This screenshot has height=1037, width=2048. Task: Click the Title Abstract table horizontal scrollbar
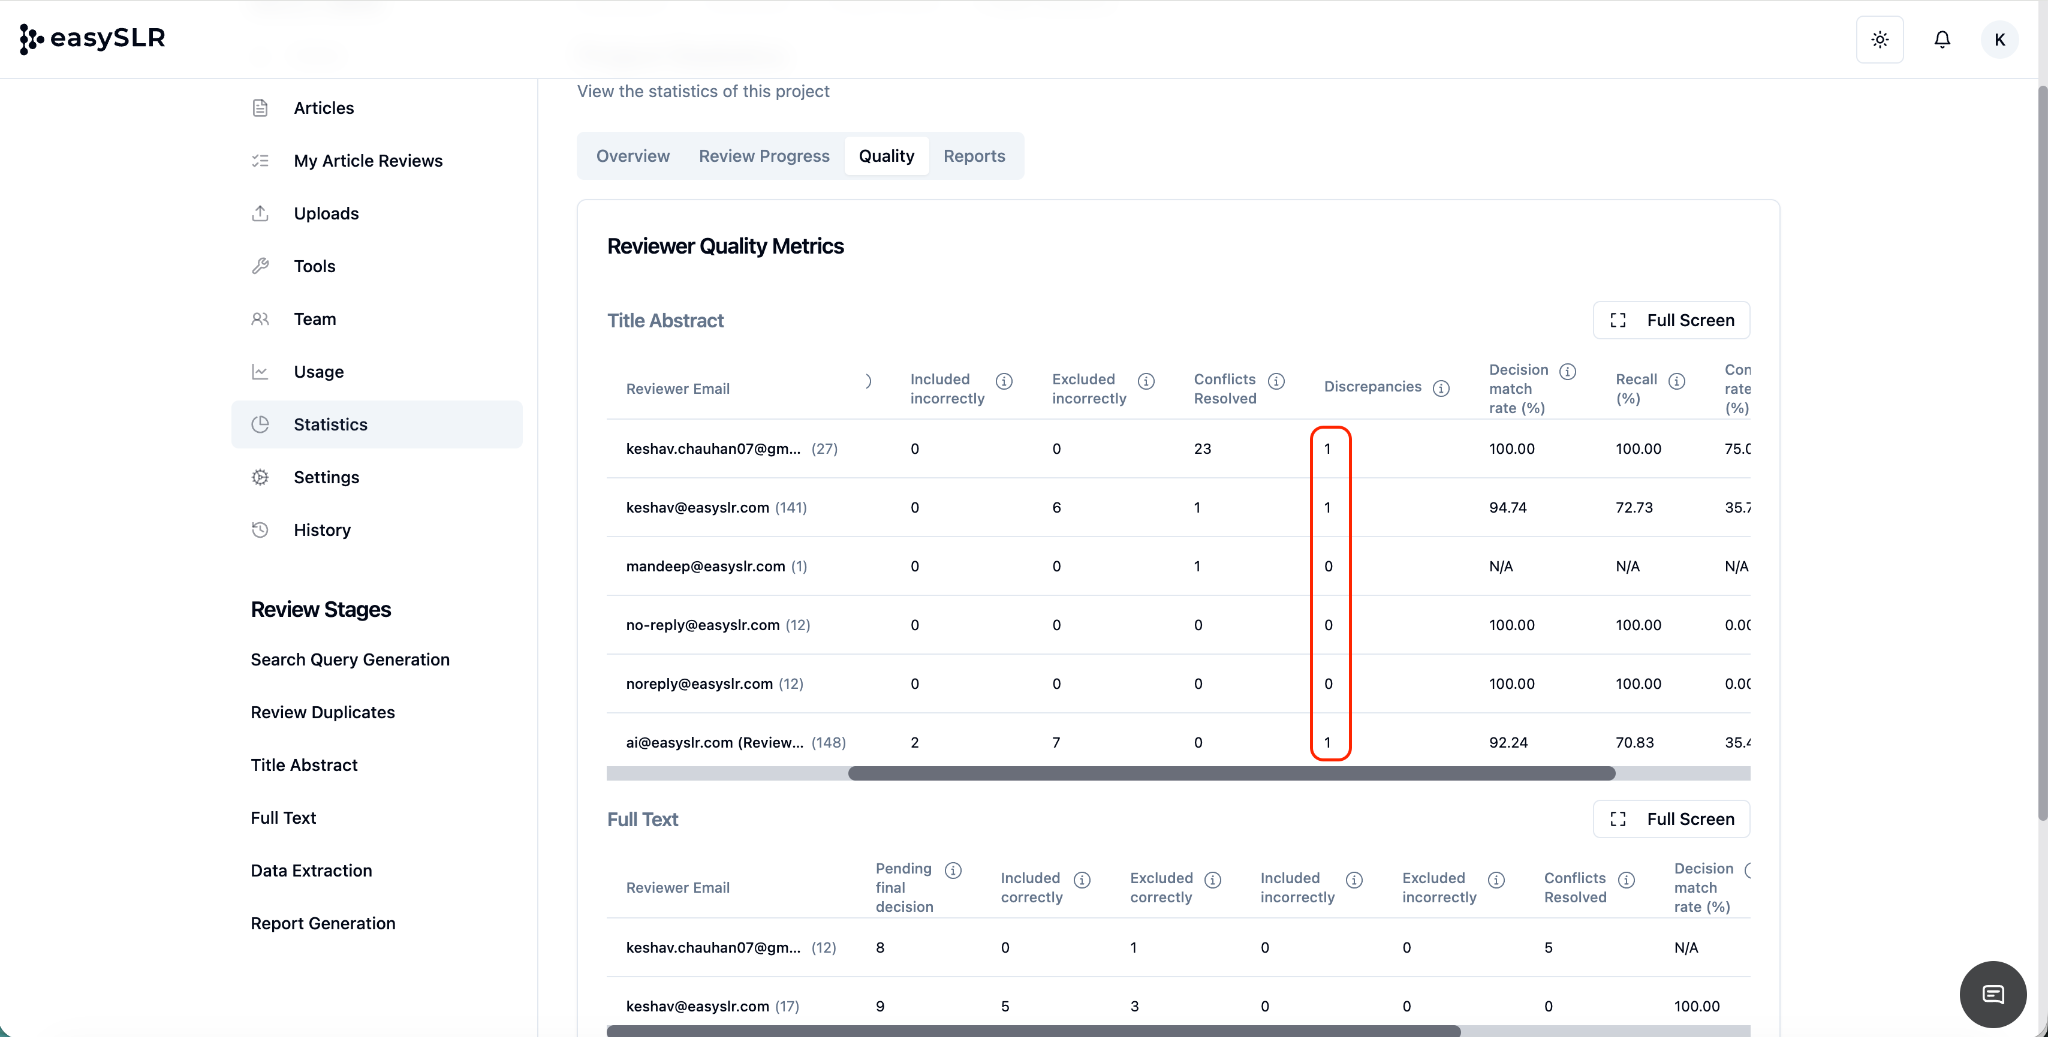(1231, 773)
